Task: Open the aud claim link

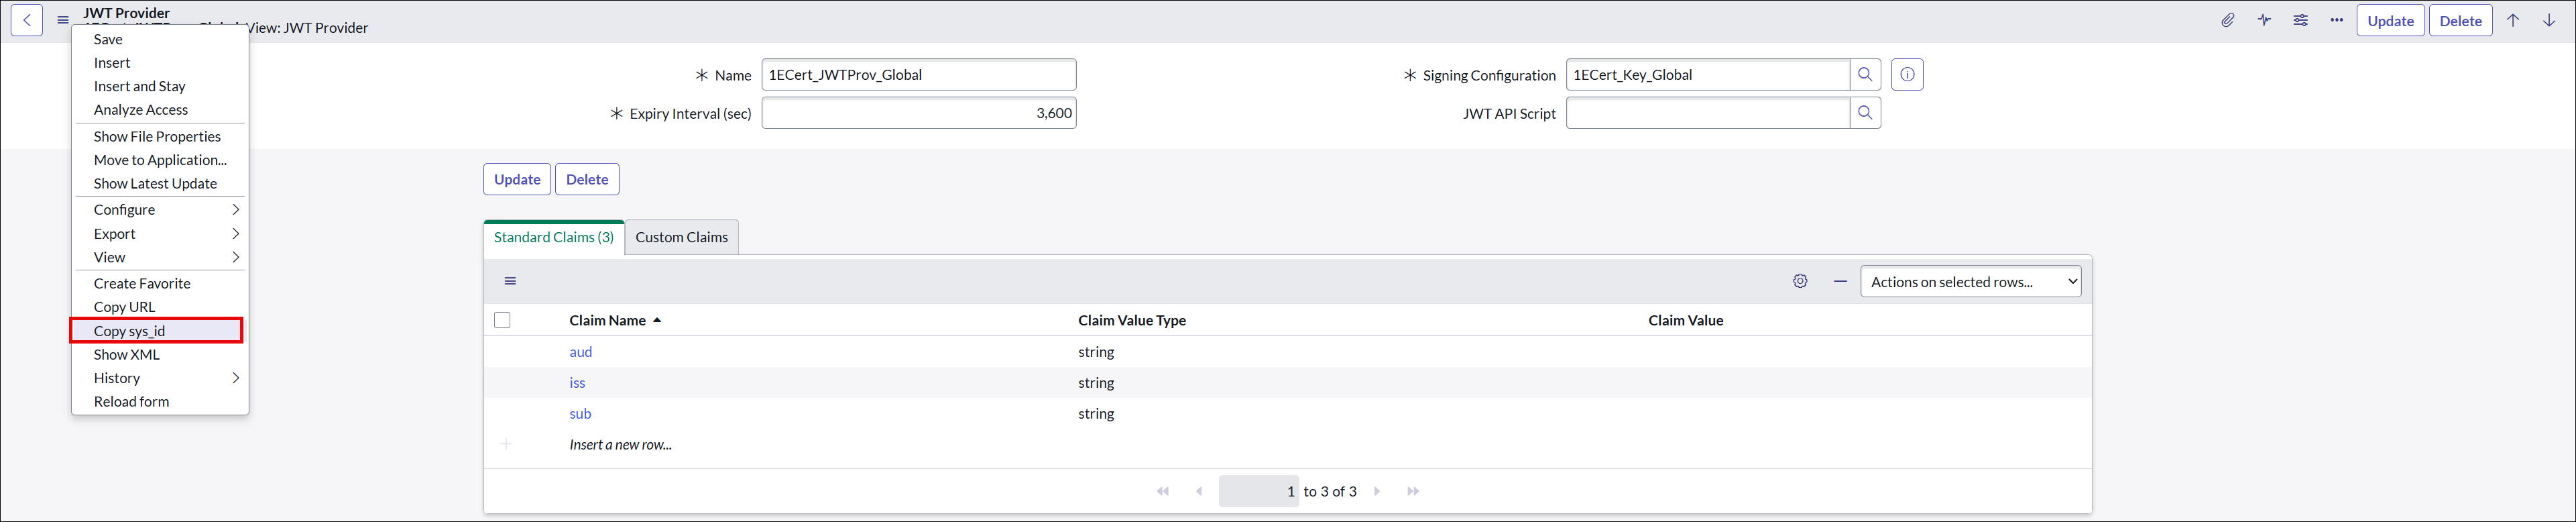Action: pos(581,352)
